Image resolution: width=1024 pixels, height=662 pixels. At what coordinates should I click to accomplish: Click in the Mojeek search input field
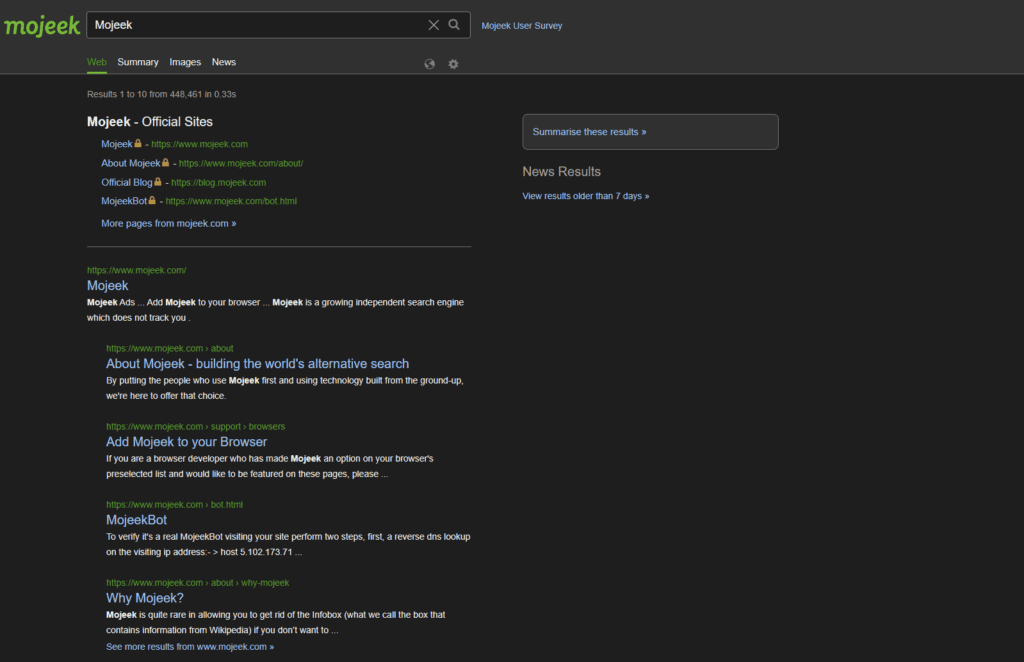[x=258, y=25]
